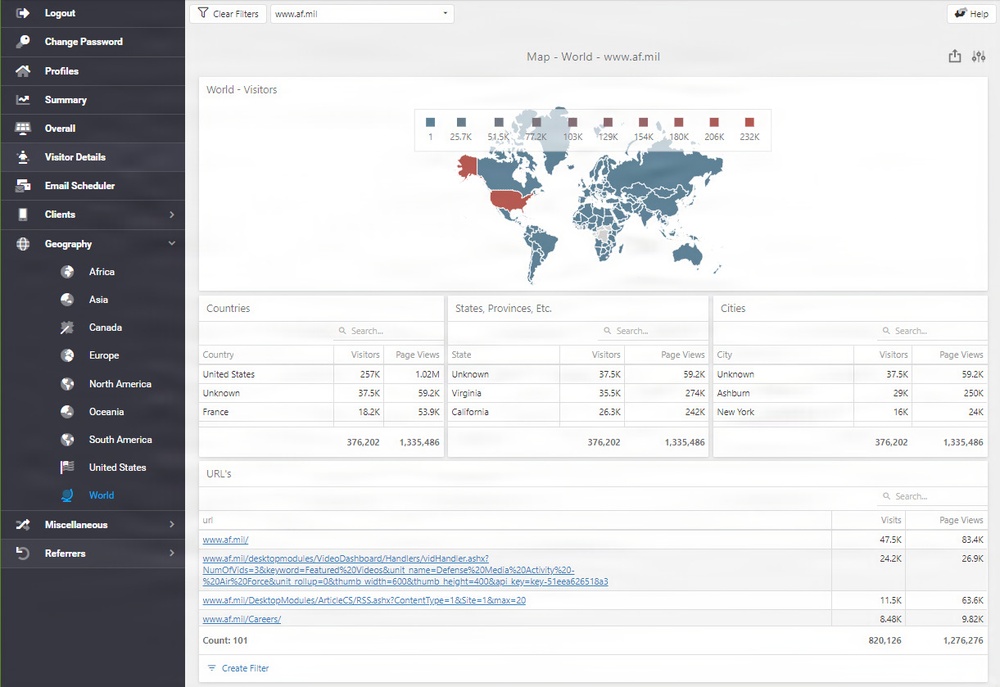The height and width of the screenshot is (687, 1000).
Task: Collapse the Geography section chevron
Action: 172,243
